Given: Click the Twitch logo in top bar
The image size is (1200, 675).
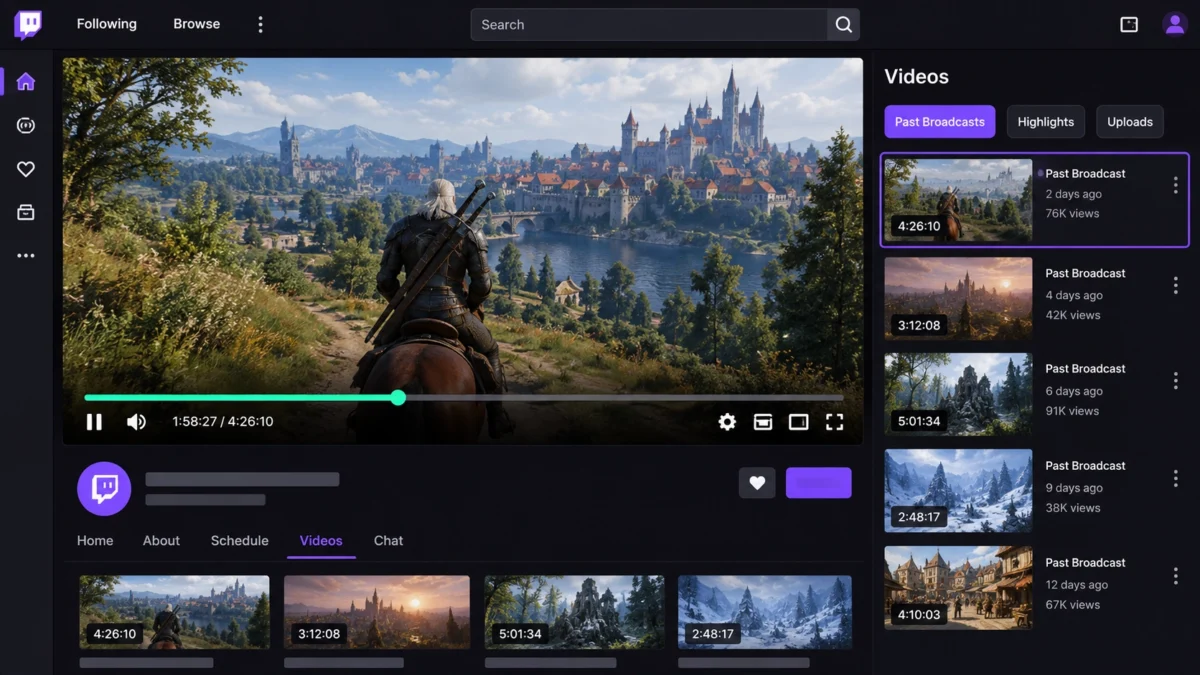Looking at the screenshot, I should [28, 25].
